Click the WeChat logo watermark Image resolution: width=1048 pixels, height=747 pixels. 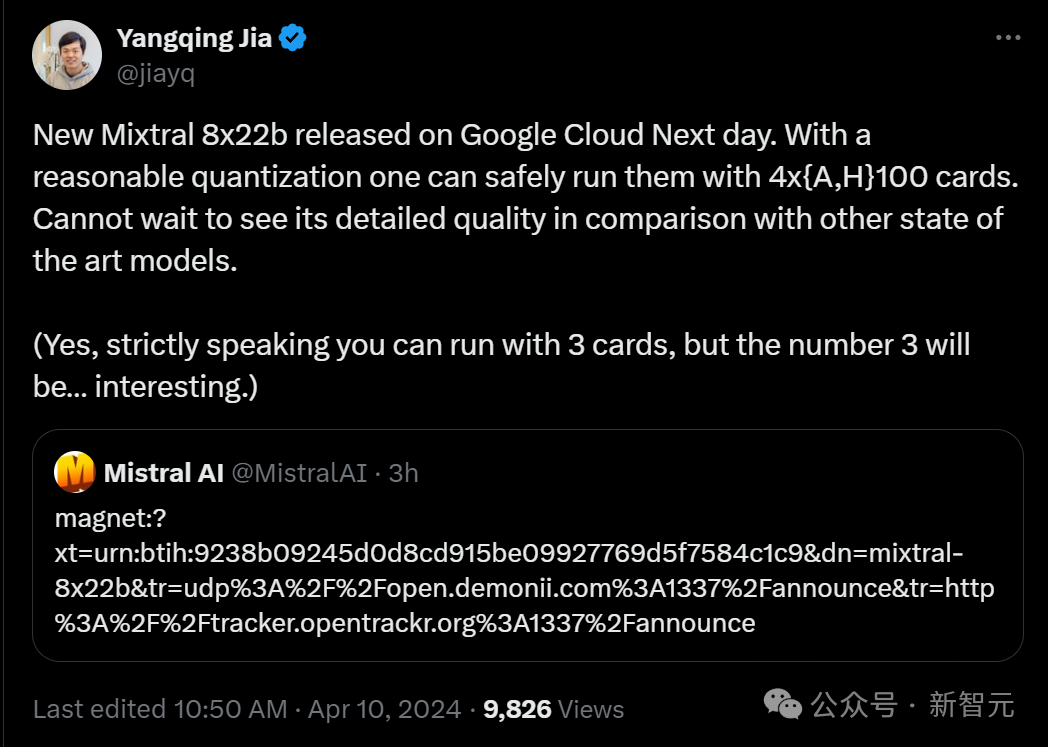(x=783, y=705)
